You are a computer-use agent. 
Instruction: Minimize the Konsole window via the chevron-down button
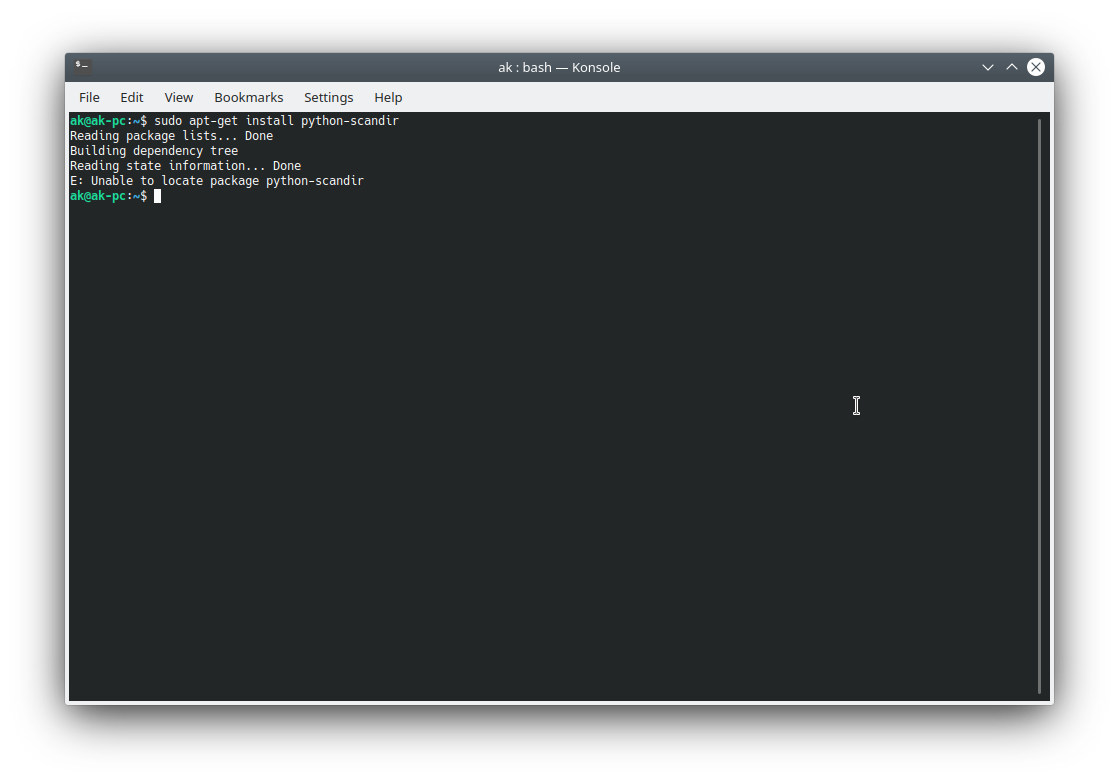987,67
